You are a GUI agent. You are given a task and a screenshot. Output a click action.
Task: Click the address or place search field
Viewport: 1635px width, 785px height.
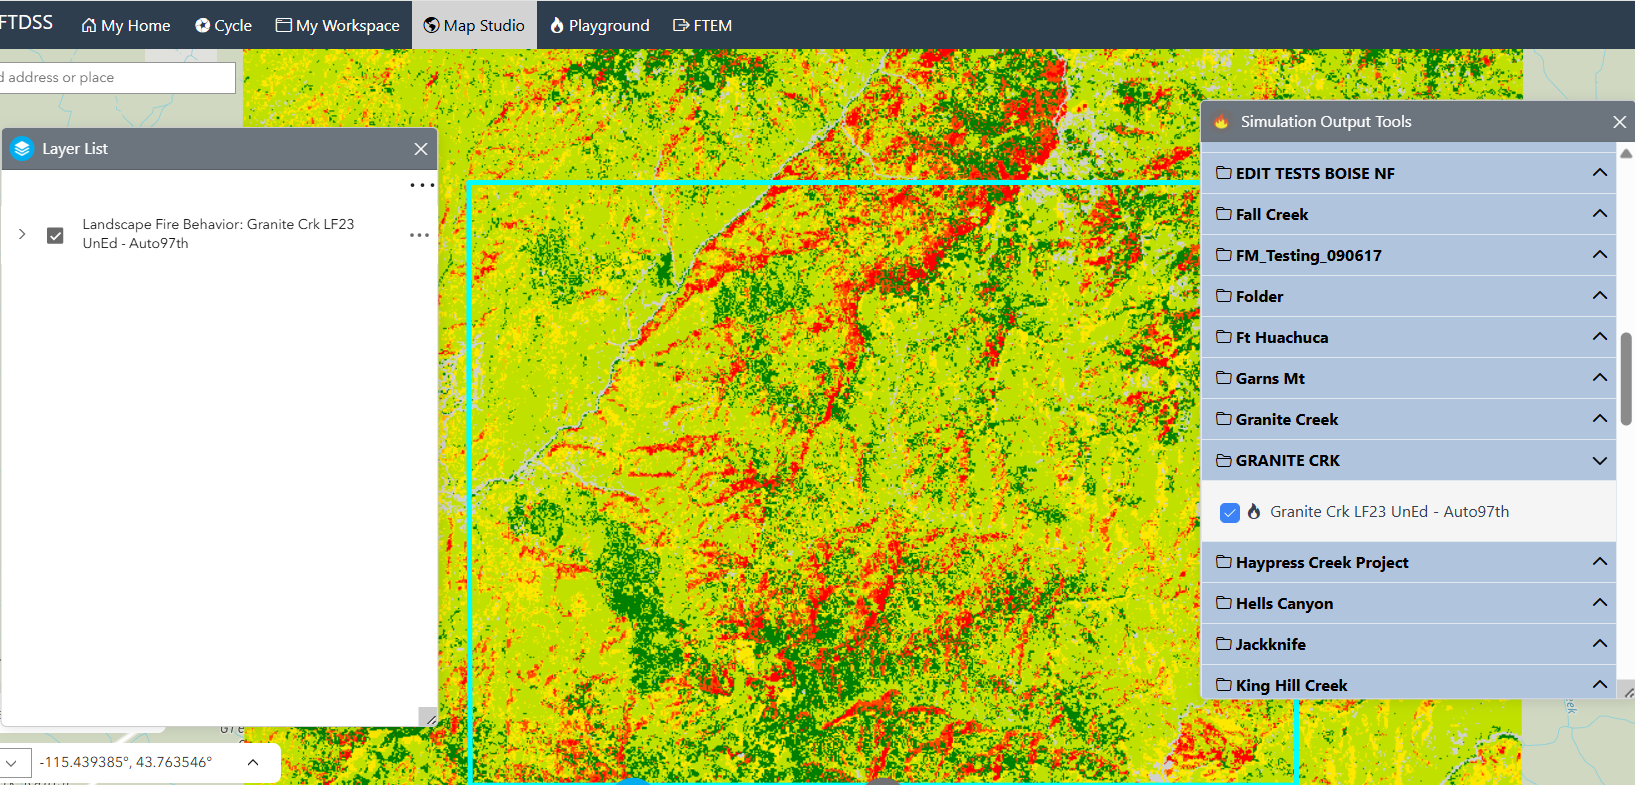coord(117,78)
